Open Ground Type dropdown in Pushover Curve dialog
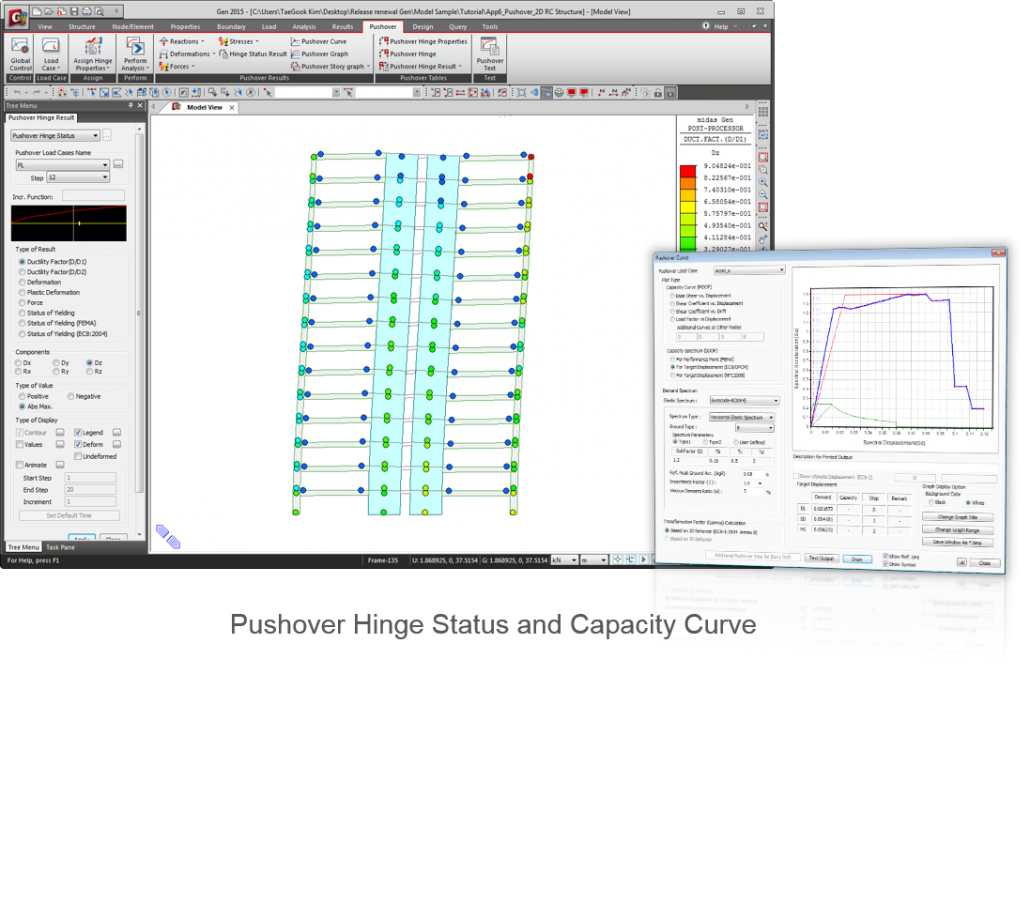The width and height of the screenshot is (1030, 919). pyautogui.click(x=754, y=428)
